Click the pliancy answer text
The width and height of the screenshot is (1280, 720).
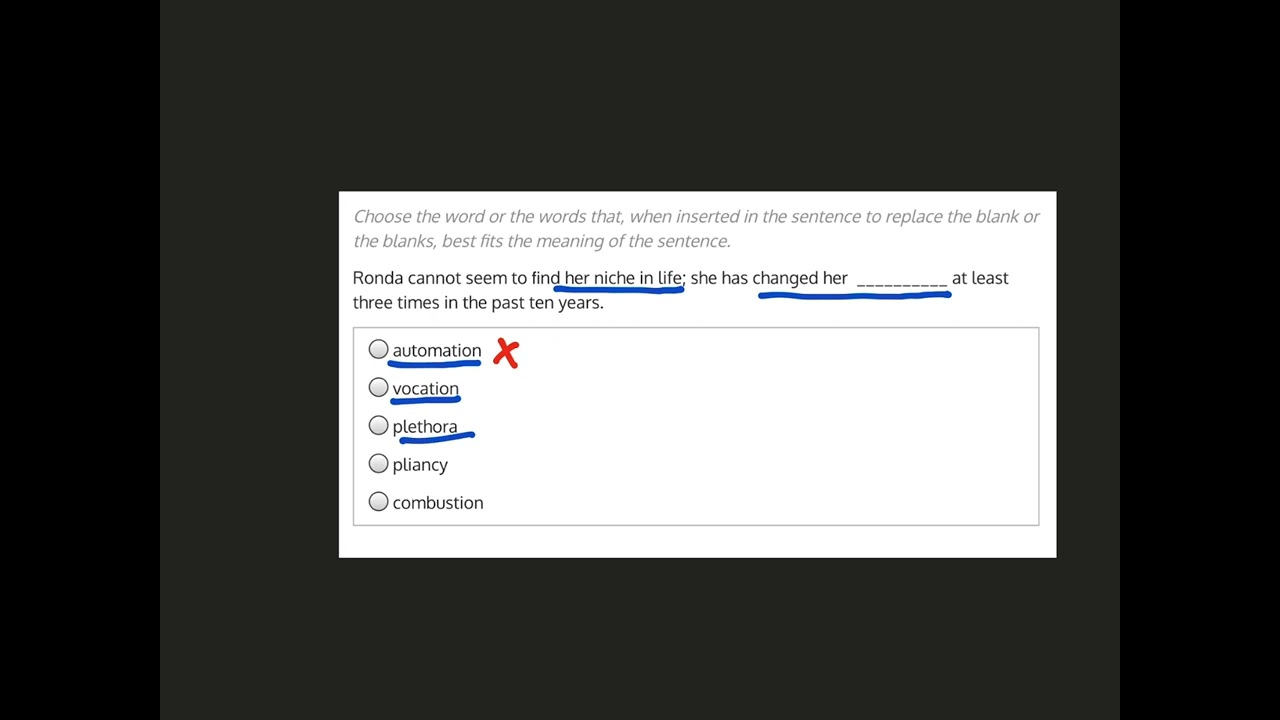tap(420, 465)
